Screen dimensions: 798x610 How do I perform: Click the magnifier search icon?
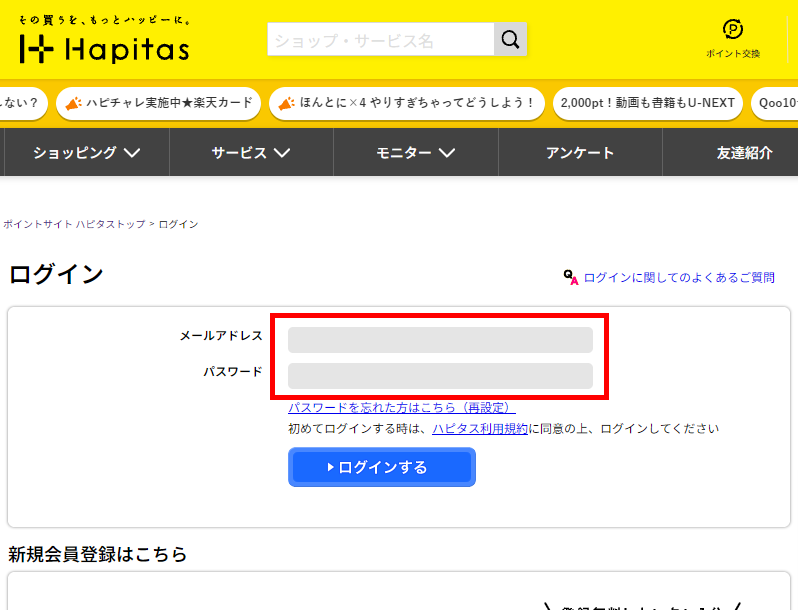510,39
